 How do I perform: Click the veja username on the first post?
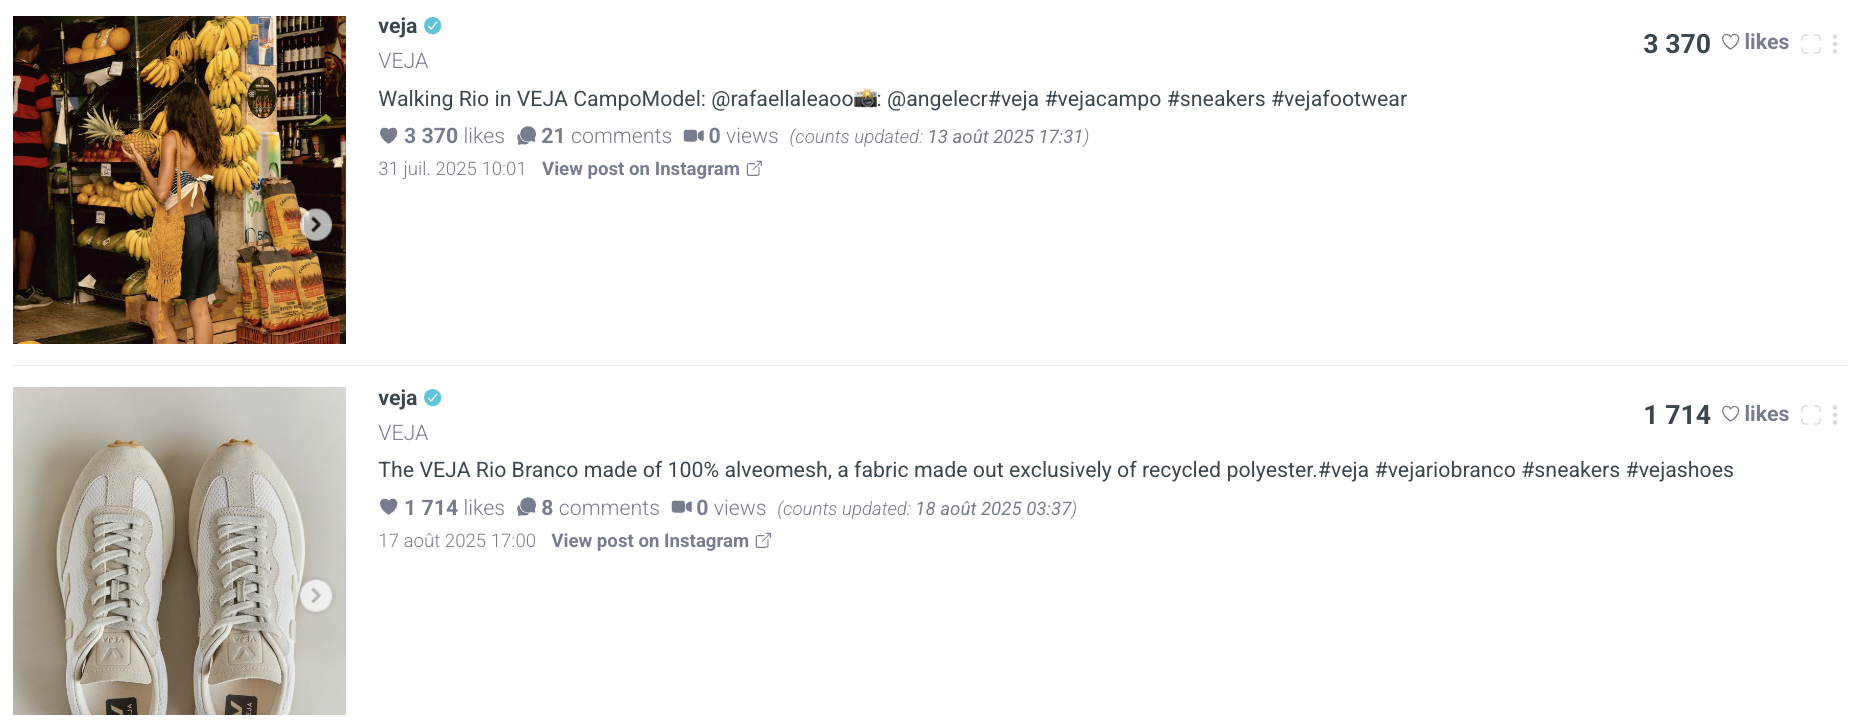tap(397, 26)
